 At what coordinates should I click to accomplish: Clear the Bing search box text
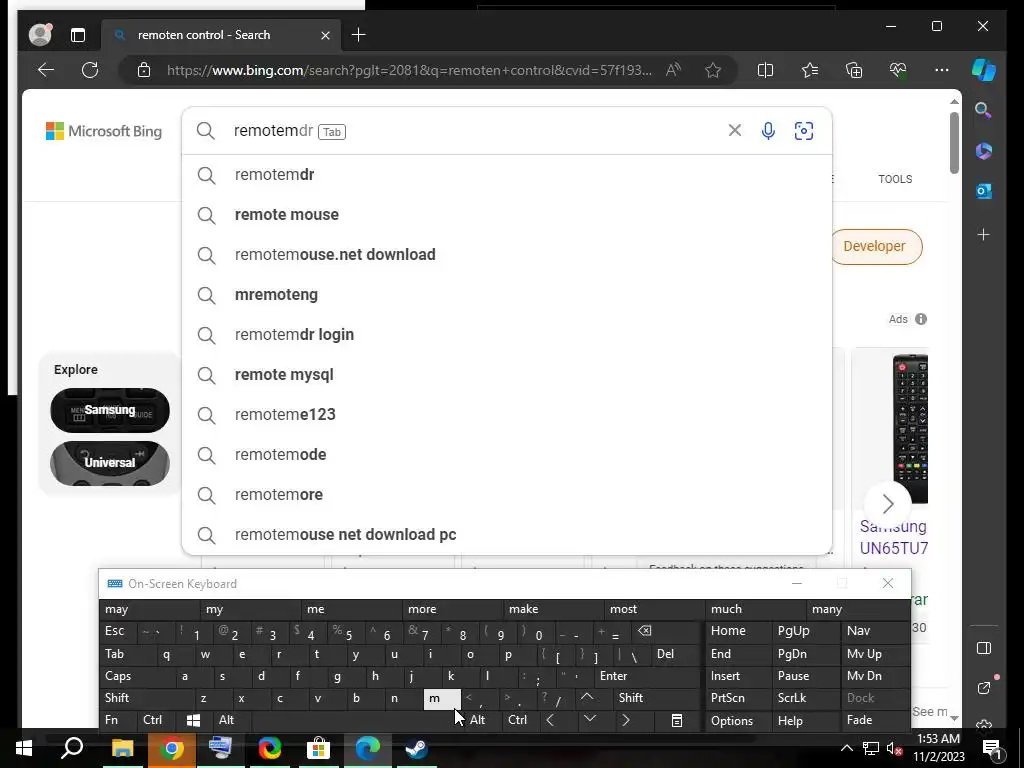point(735,131)
